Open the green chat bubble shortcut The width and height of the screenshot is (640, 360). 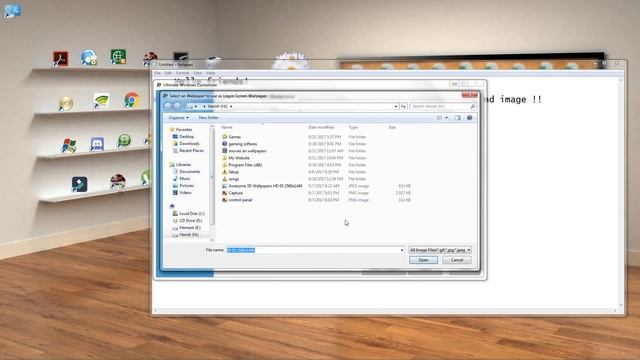coord(124,141)
